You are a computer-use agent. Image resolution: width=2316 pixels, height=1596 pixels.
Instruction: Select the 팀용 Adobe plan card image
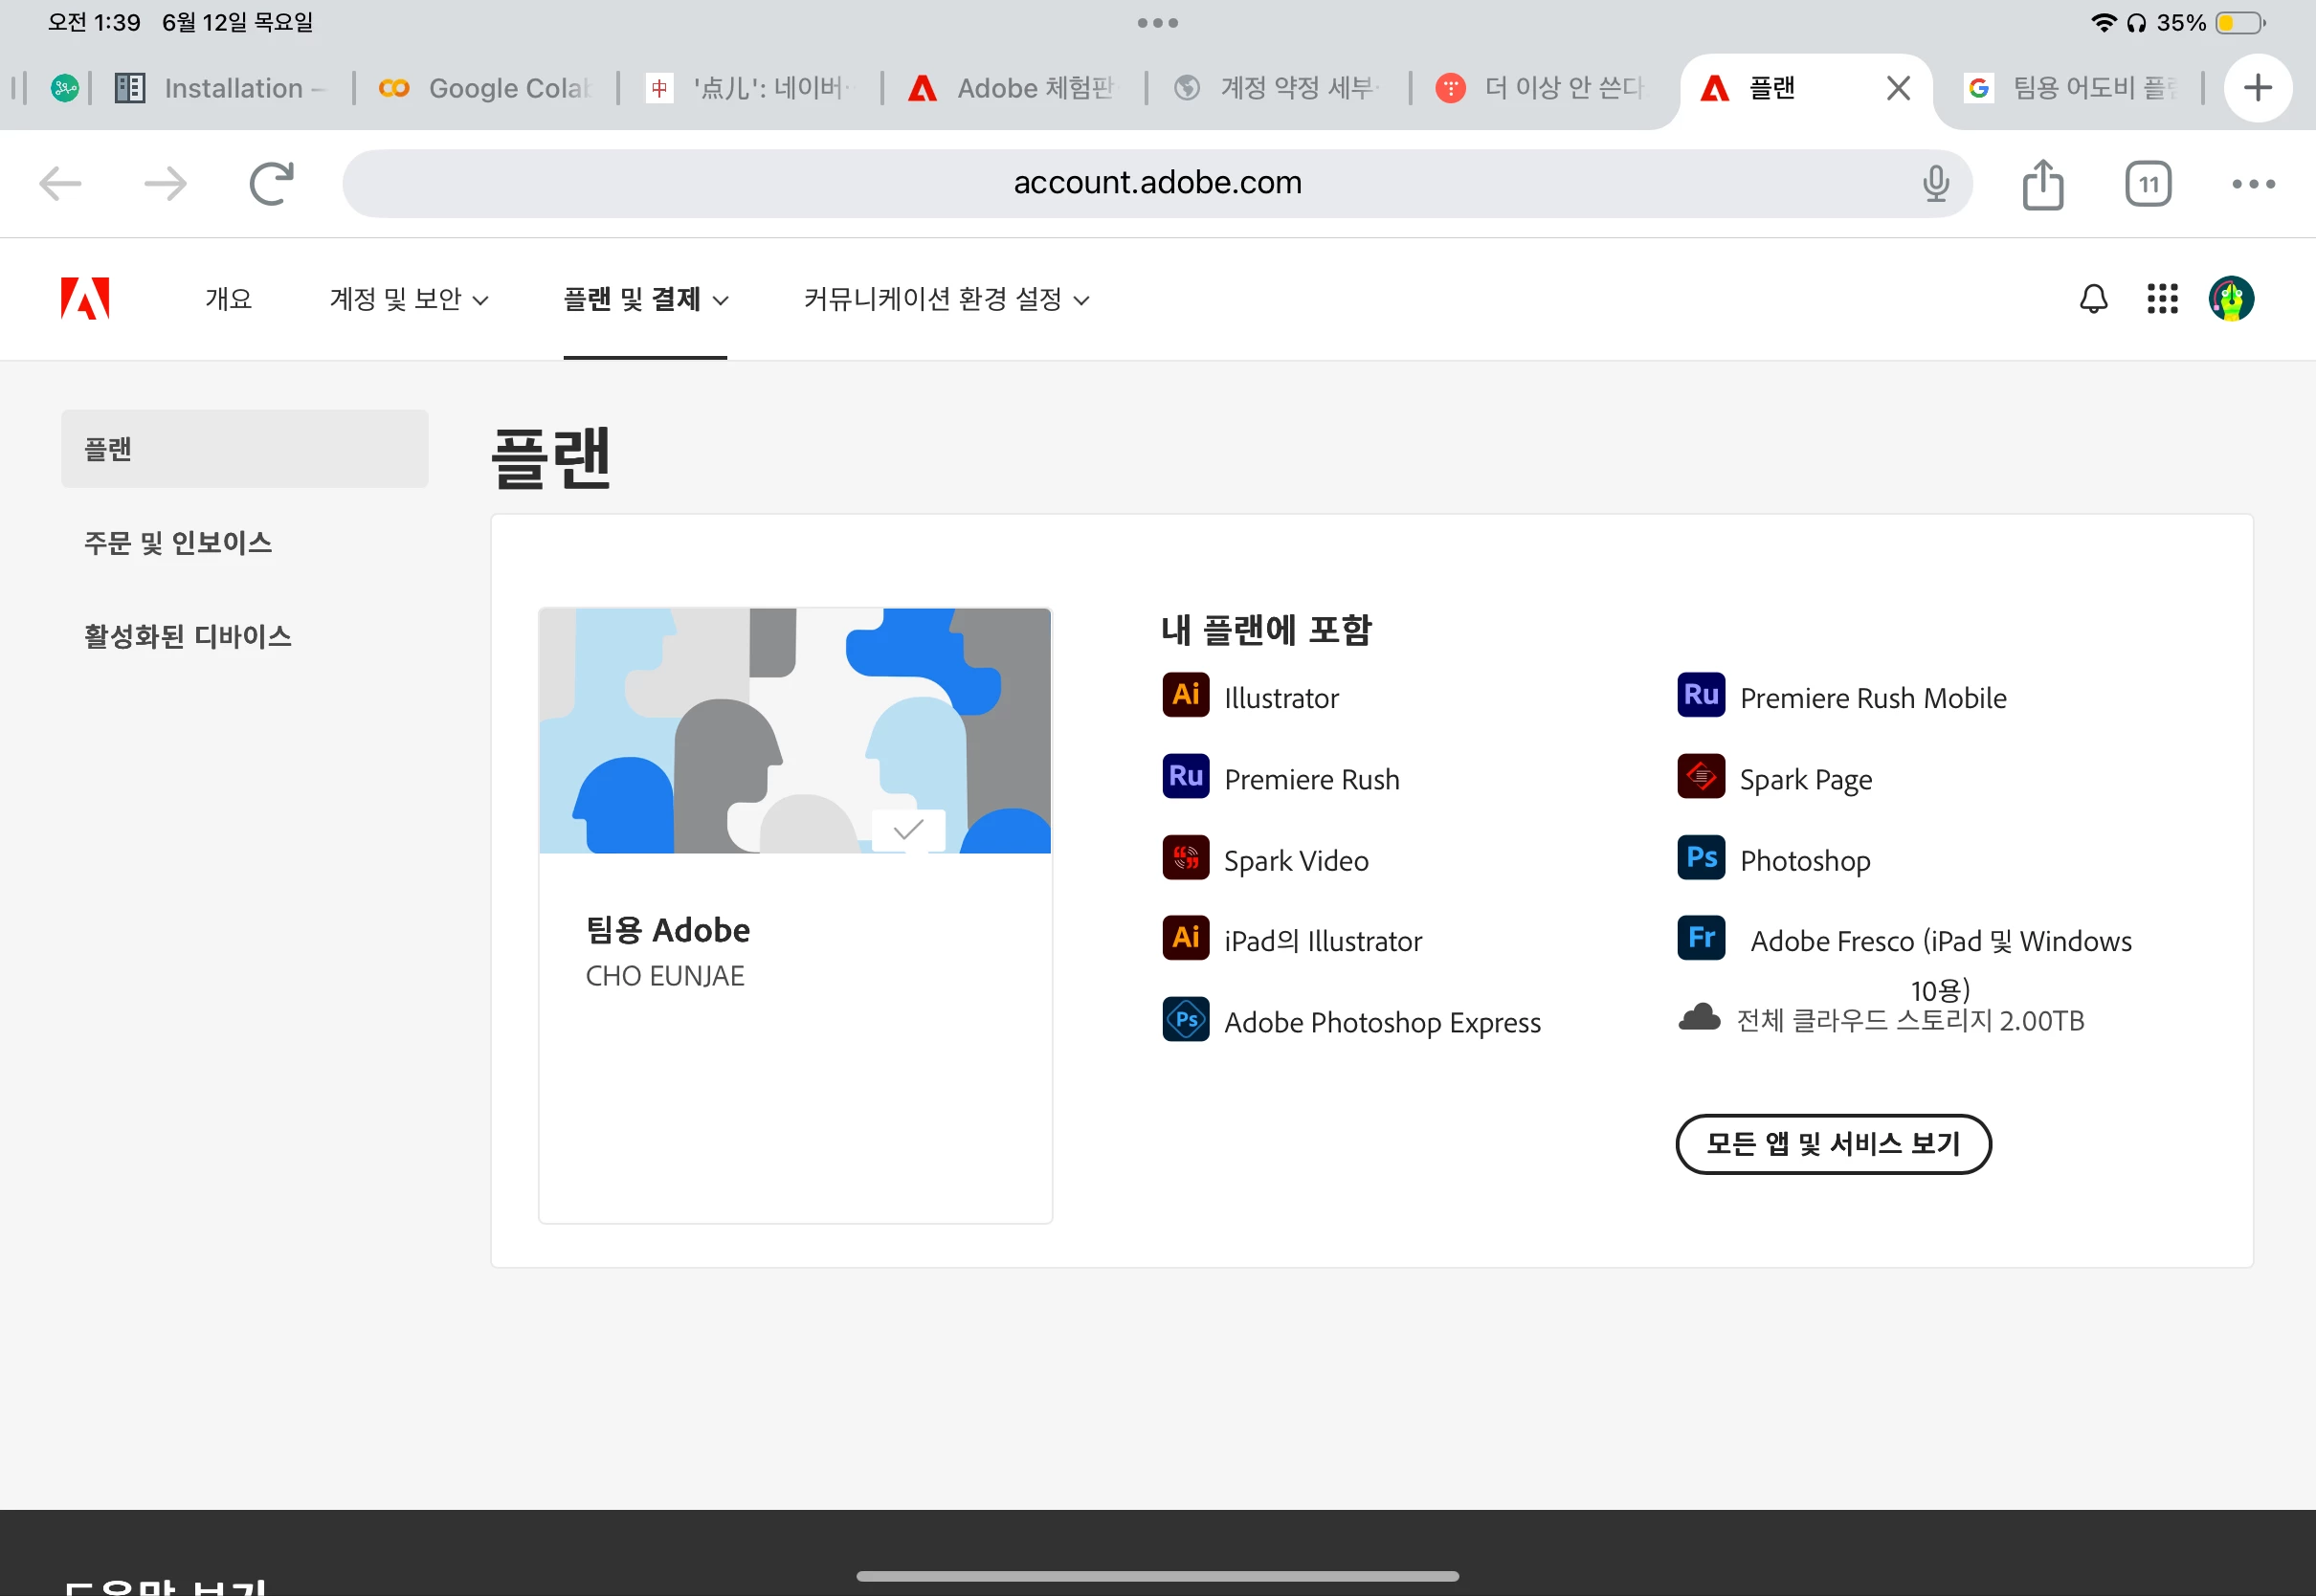pyautogui.click(x=795, y=731)
